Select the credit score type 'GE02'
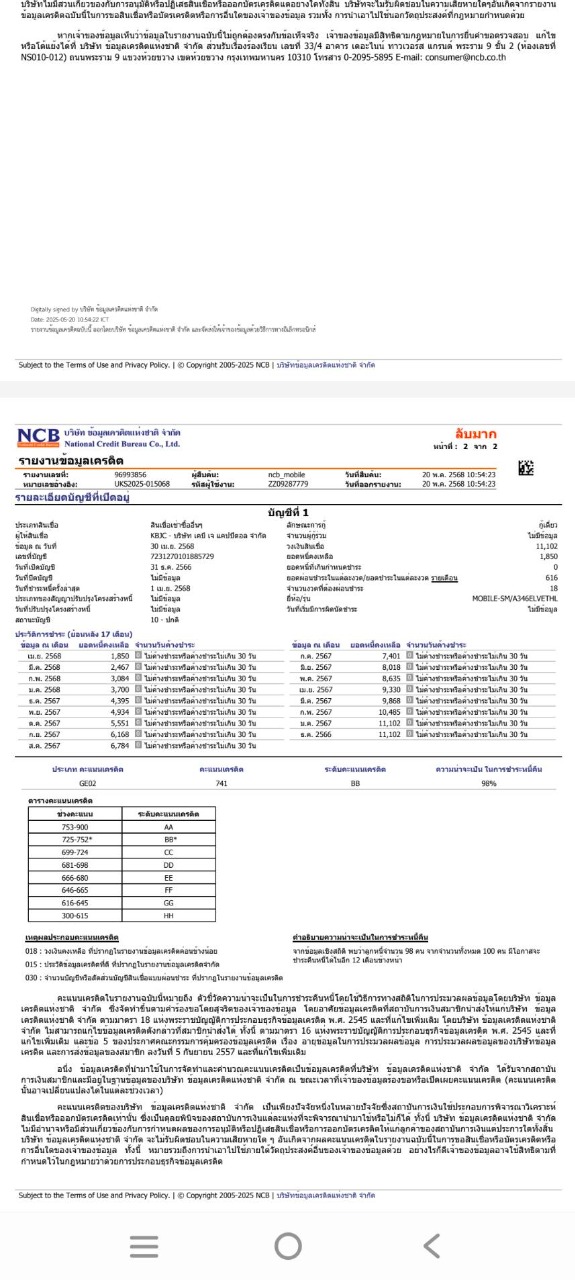The image size is (575, 1280). tap(87, 784)
